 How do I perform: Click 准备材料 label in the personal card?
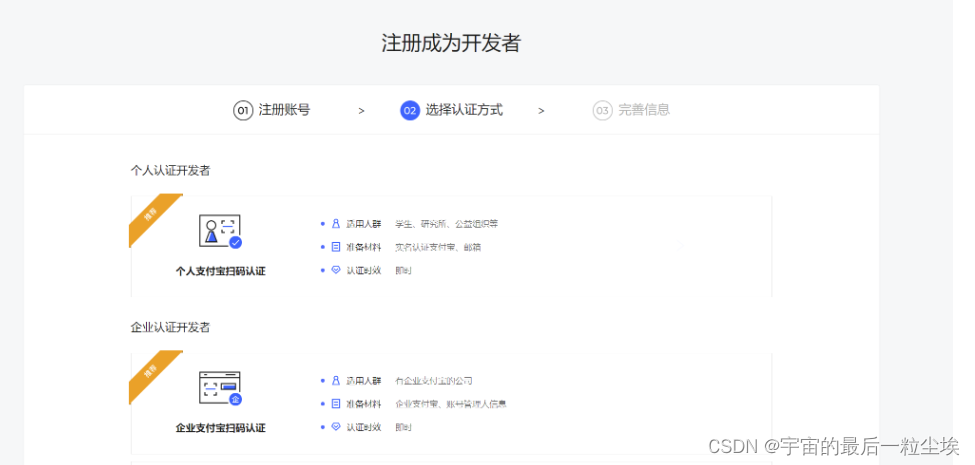coord(364,247)
